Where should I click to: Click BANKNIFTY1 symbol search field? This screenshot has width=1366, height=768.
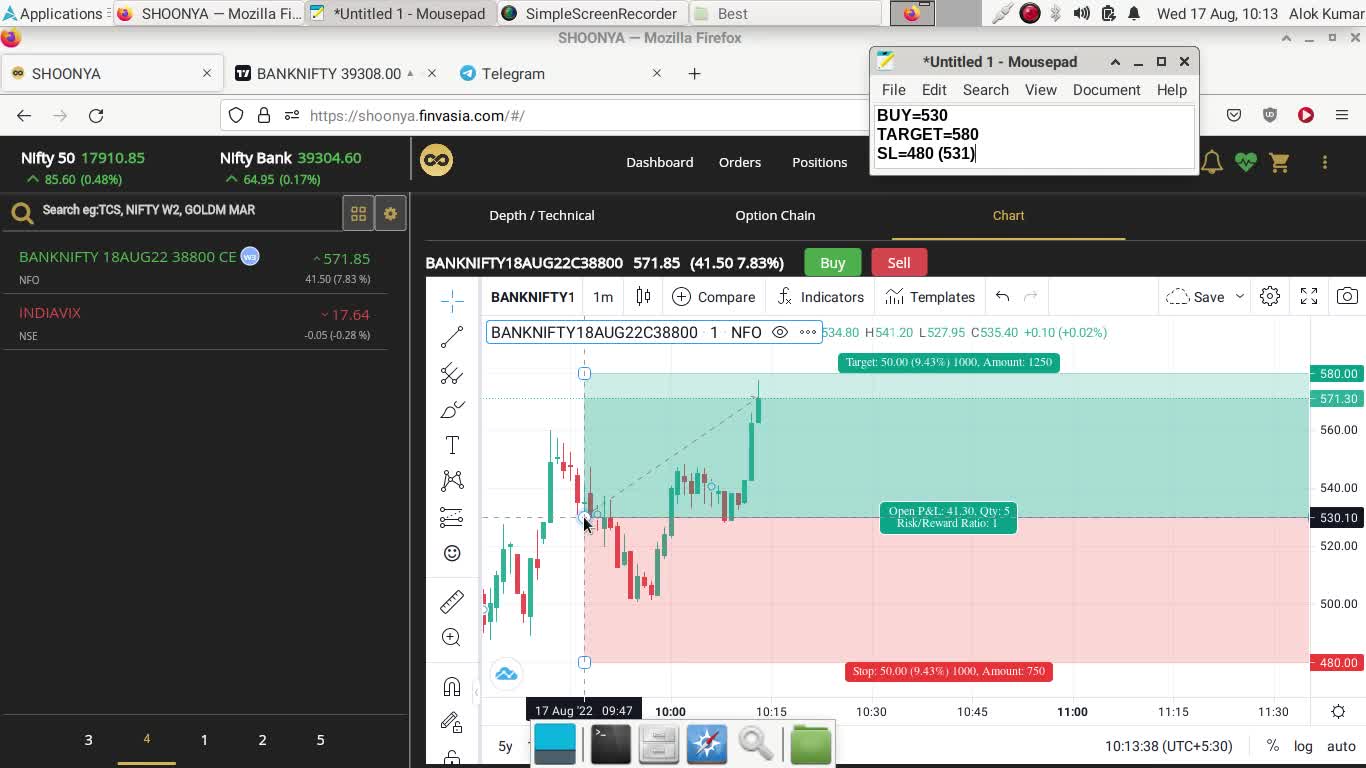pyautogui.click(x=532, y=297)
